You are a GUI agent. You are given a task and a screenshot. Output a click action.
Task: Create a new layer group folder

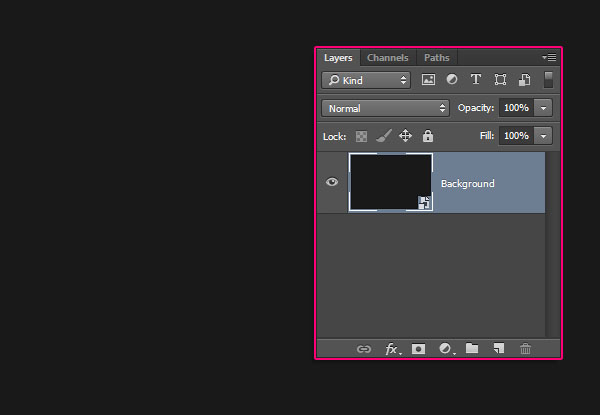[x=472, y=349]
